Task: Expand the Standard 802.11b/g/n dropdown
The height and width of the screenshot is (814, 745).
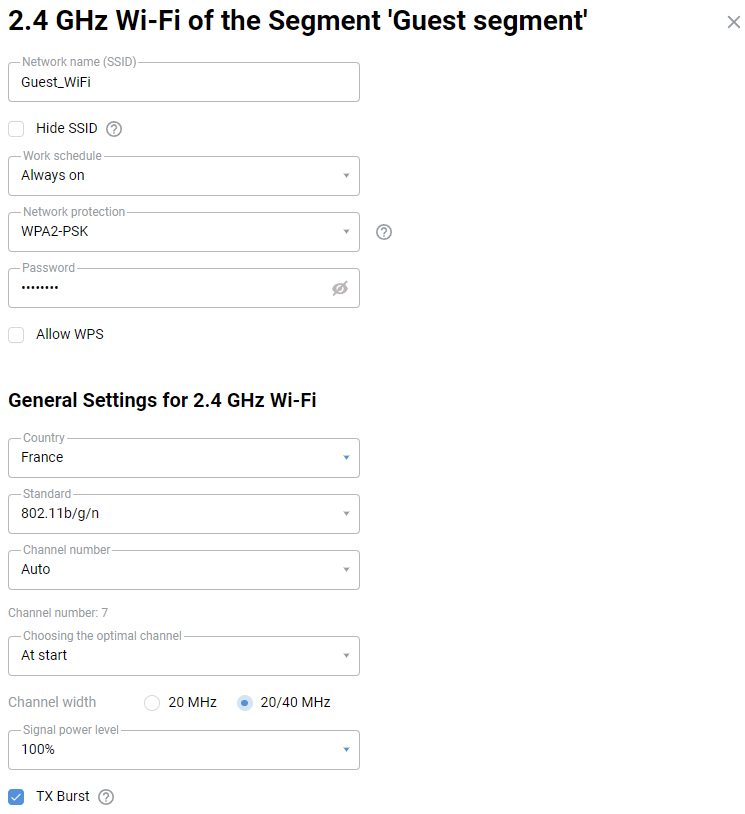Action: click(x=184, y=514)
